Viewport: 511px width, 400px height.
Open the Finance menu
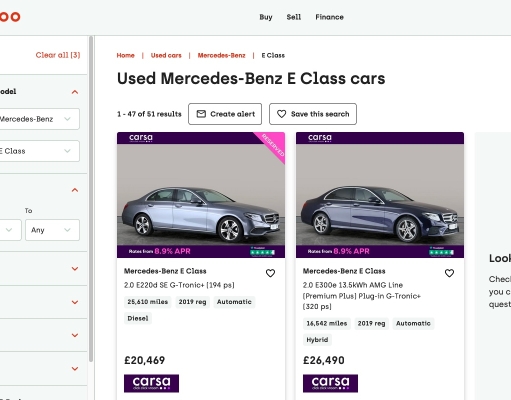click(x=329, y=17)
